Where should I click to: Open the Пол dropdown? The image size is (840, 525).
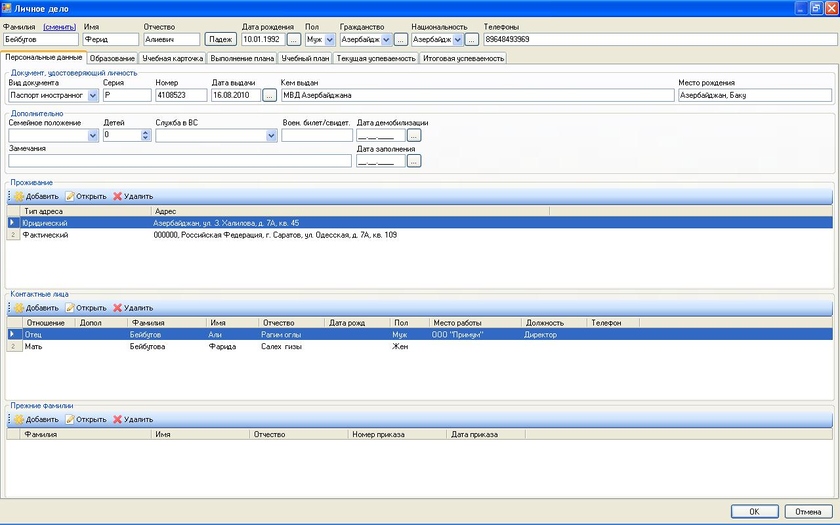(329, 40)
